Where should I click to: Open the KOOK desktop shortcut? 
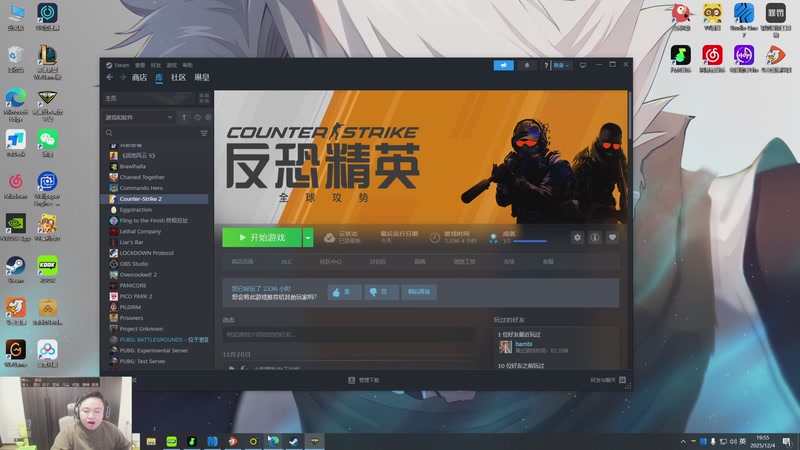click(47, 269)
